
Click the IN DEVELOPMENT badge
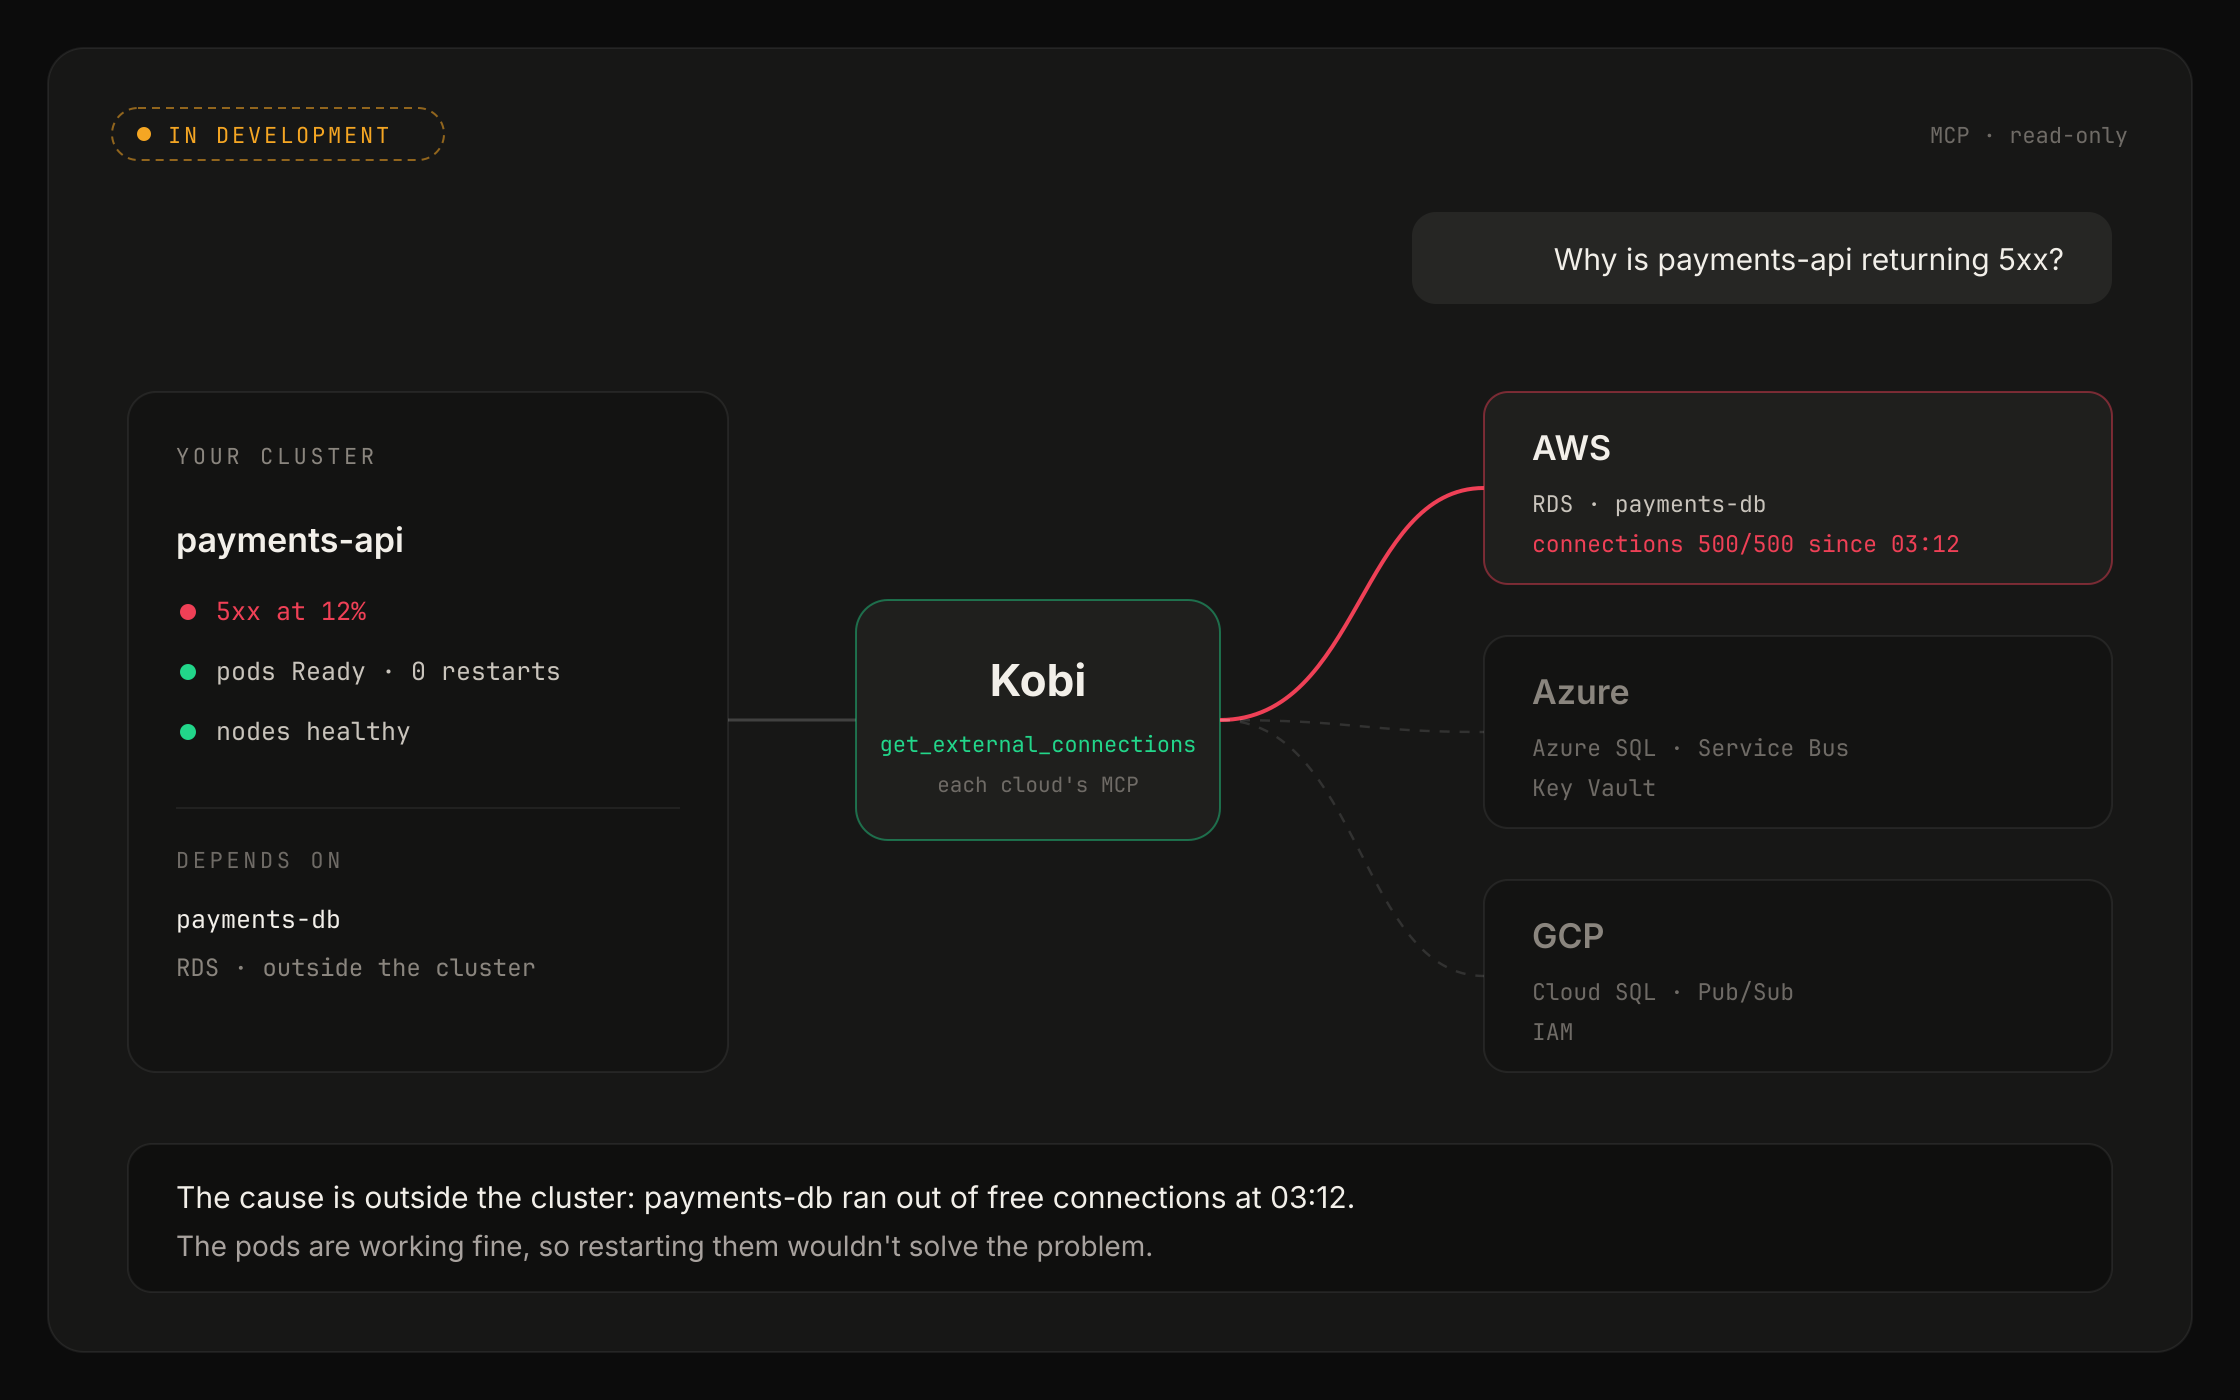tap(278, 135)
